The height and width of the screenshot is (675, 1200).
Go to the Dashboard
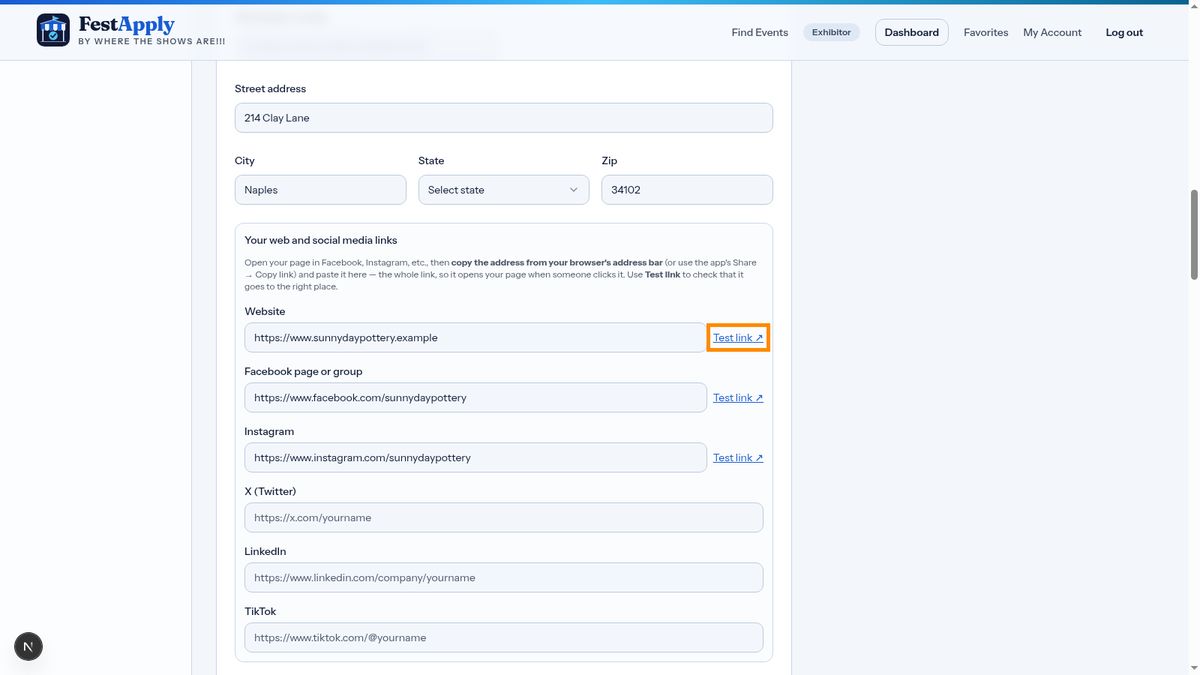911,32
